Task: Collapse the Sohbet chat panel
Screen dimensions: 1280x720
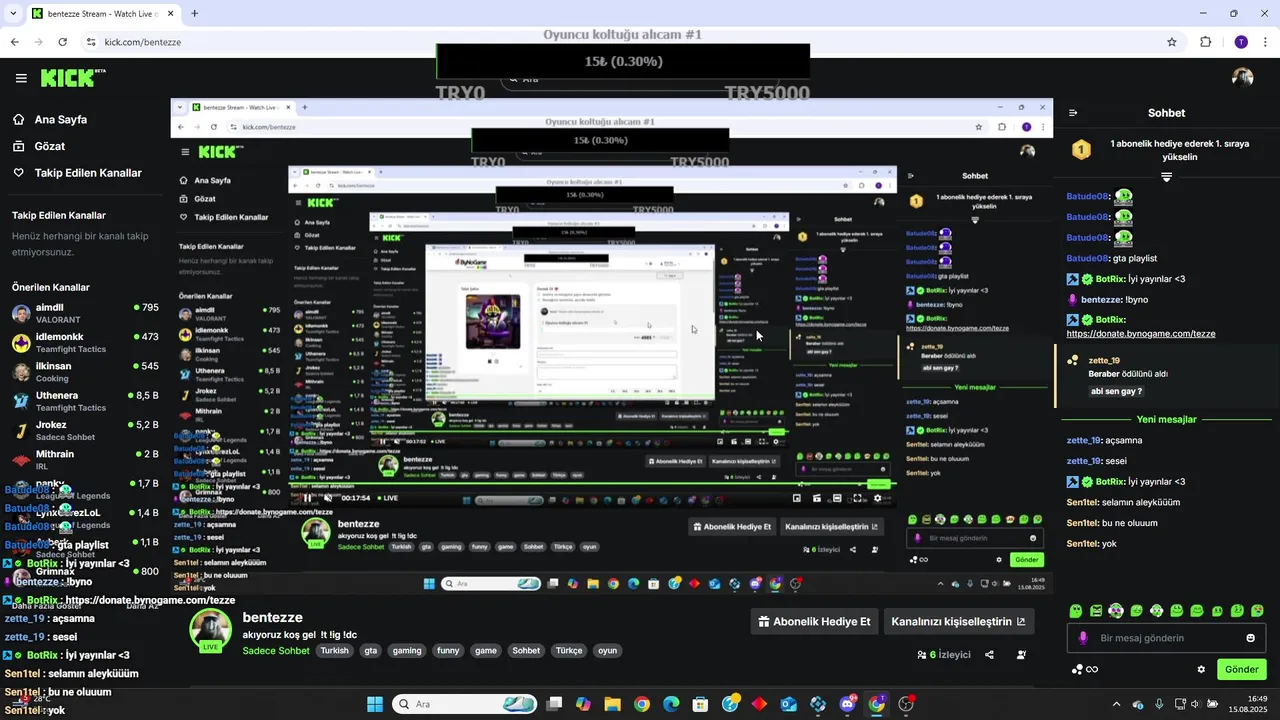Action: [1073, 114]
